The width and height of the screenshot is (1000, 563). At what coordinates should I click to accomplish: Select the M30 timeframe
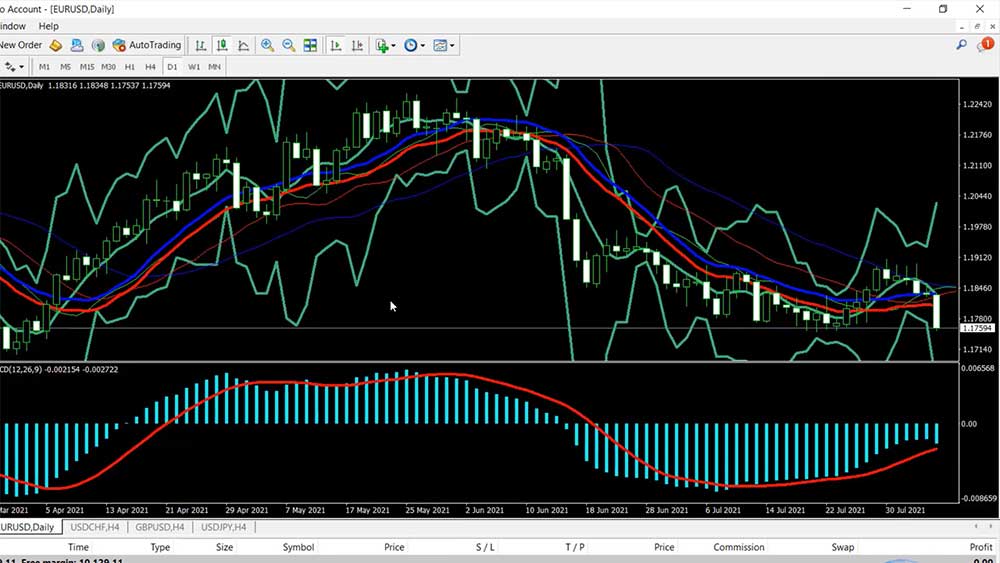pyautogui.click(x=108, y=66)
